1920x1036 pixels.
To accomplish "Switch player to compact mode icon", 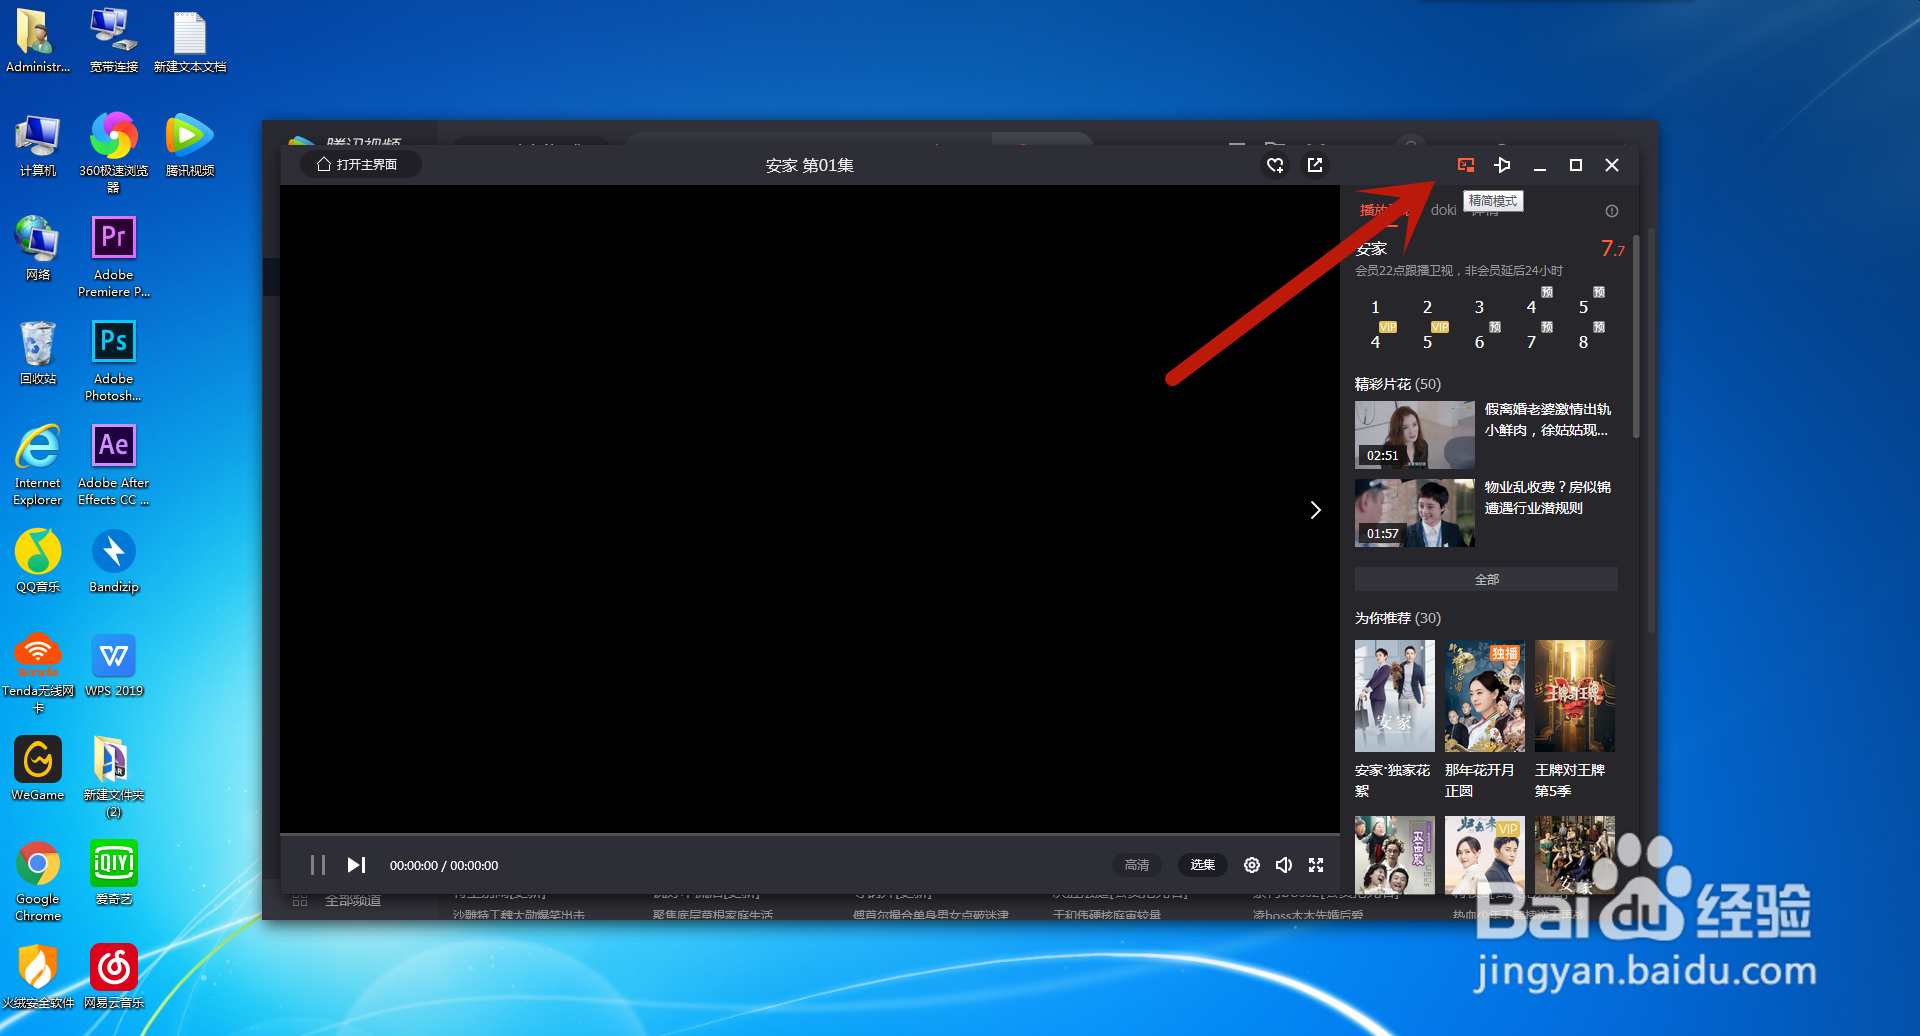I will point(1465,165).
